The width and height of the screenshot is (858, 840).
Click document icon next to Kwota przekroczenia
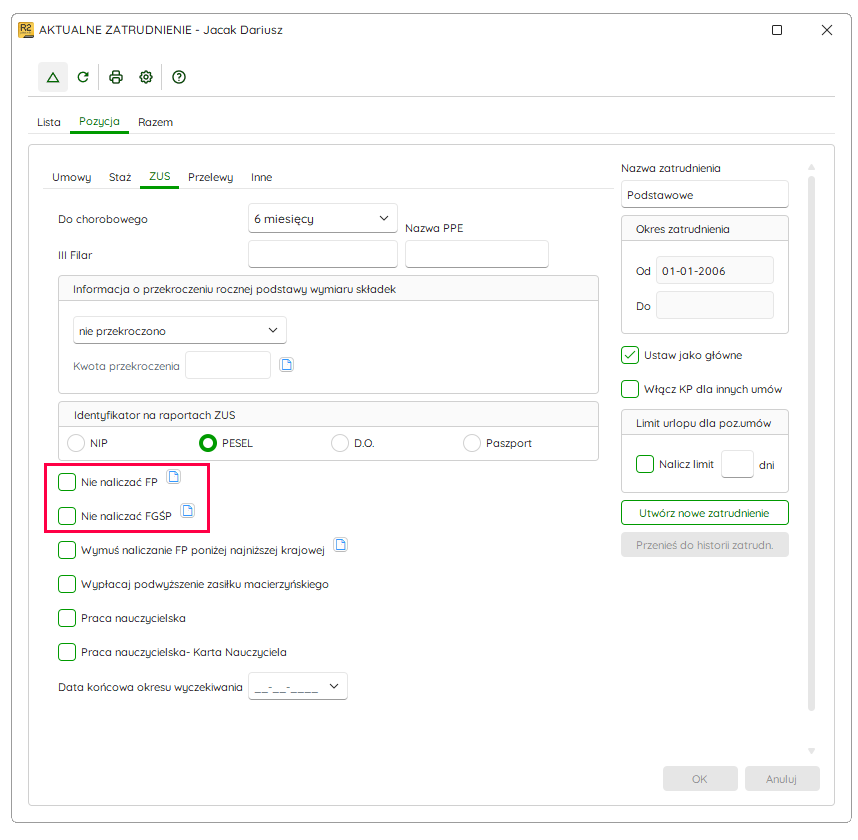click(x=286, y=364)
